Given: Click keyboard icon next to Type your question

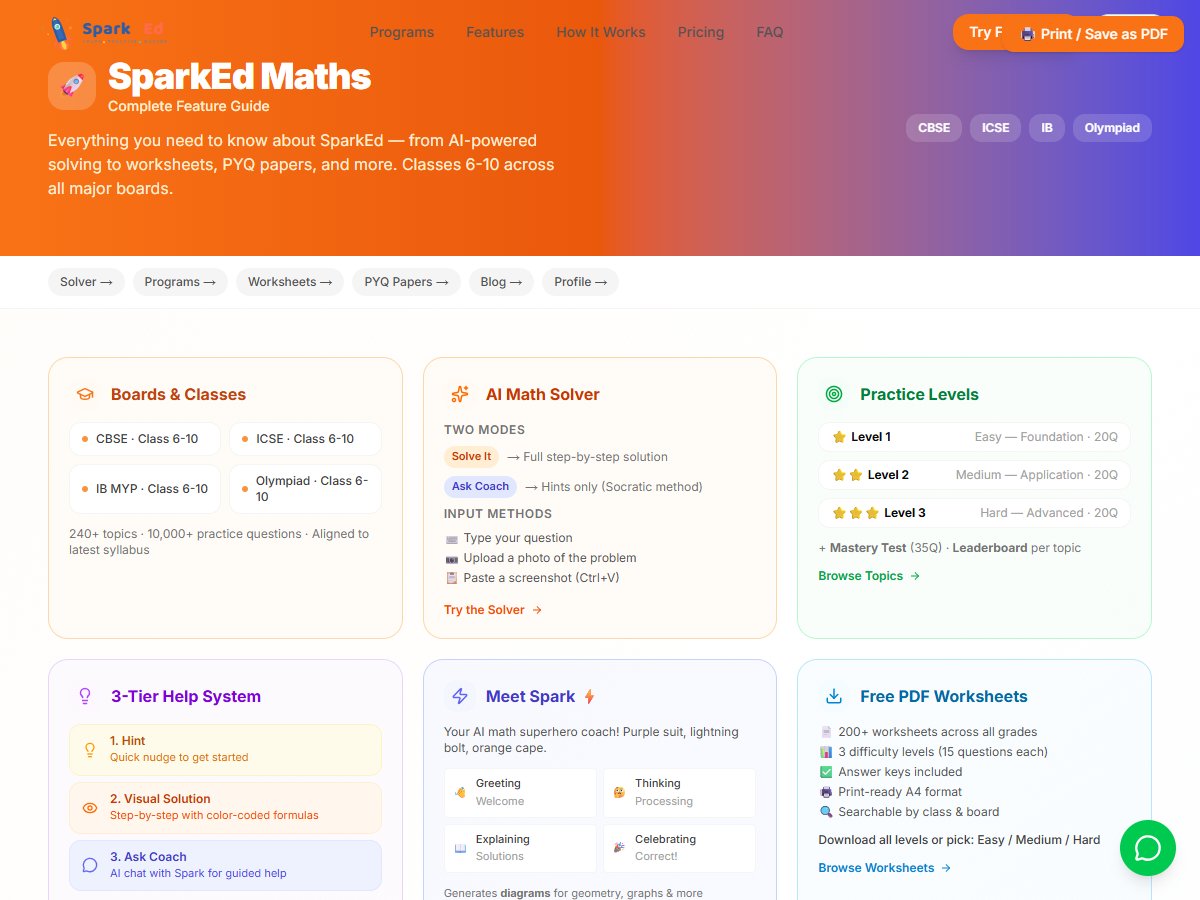Looking at the screenshot, I should 451,538.
